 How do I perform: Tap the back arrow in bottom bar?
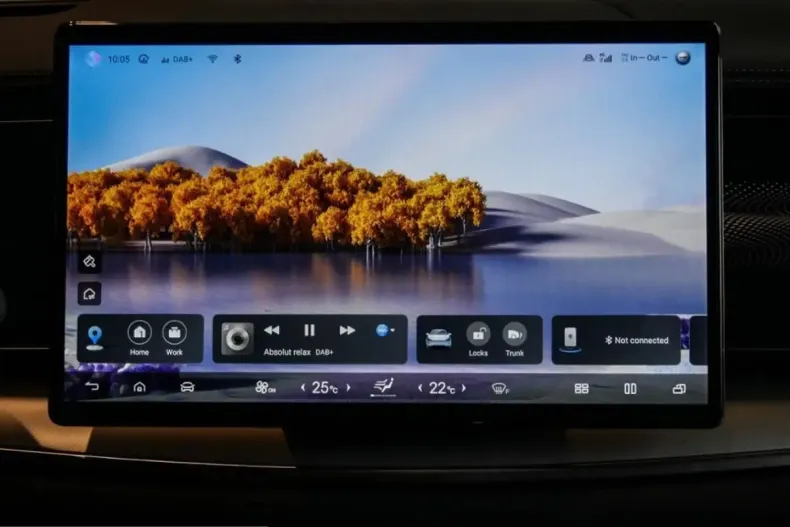coord(92,386)
